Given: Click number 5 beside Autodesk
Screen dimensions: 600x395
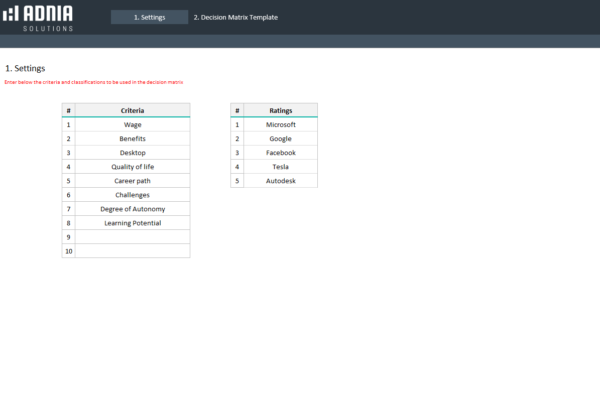Looking at the screenshot, I should click(x=237, y=181).
